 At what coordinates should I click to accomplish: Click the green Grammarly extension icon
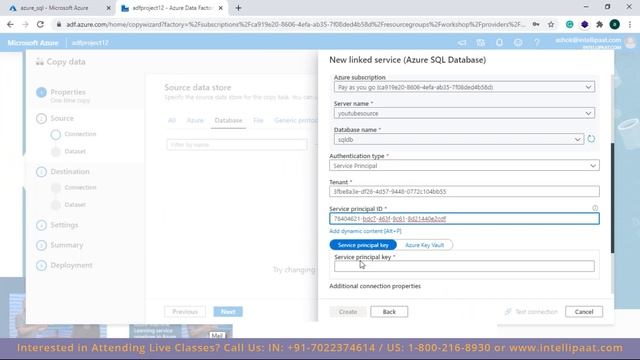tap(569, 24)
